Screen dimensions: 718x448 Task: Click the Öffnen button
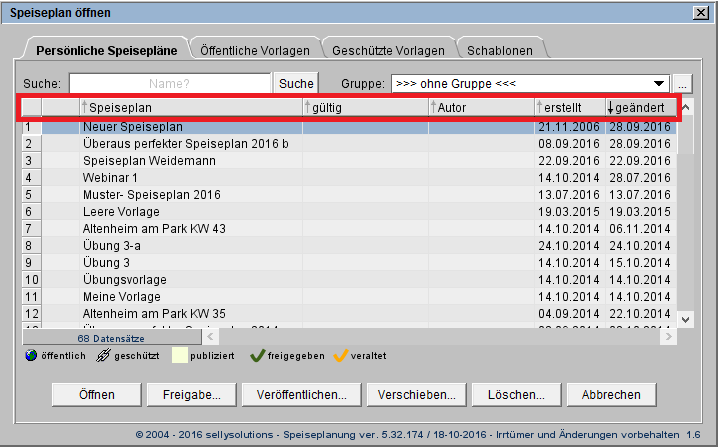coord(97,395)
